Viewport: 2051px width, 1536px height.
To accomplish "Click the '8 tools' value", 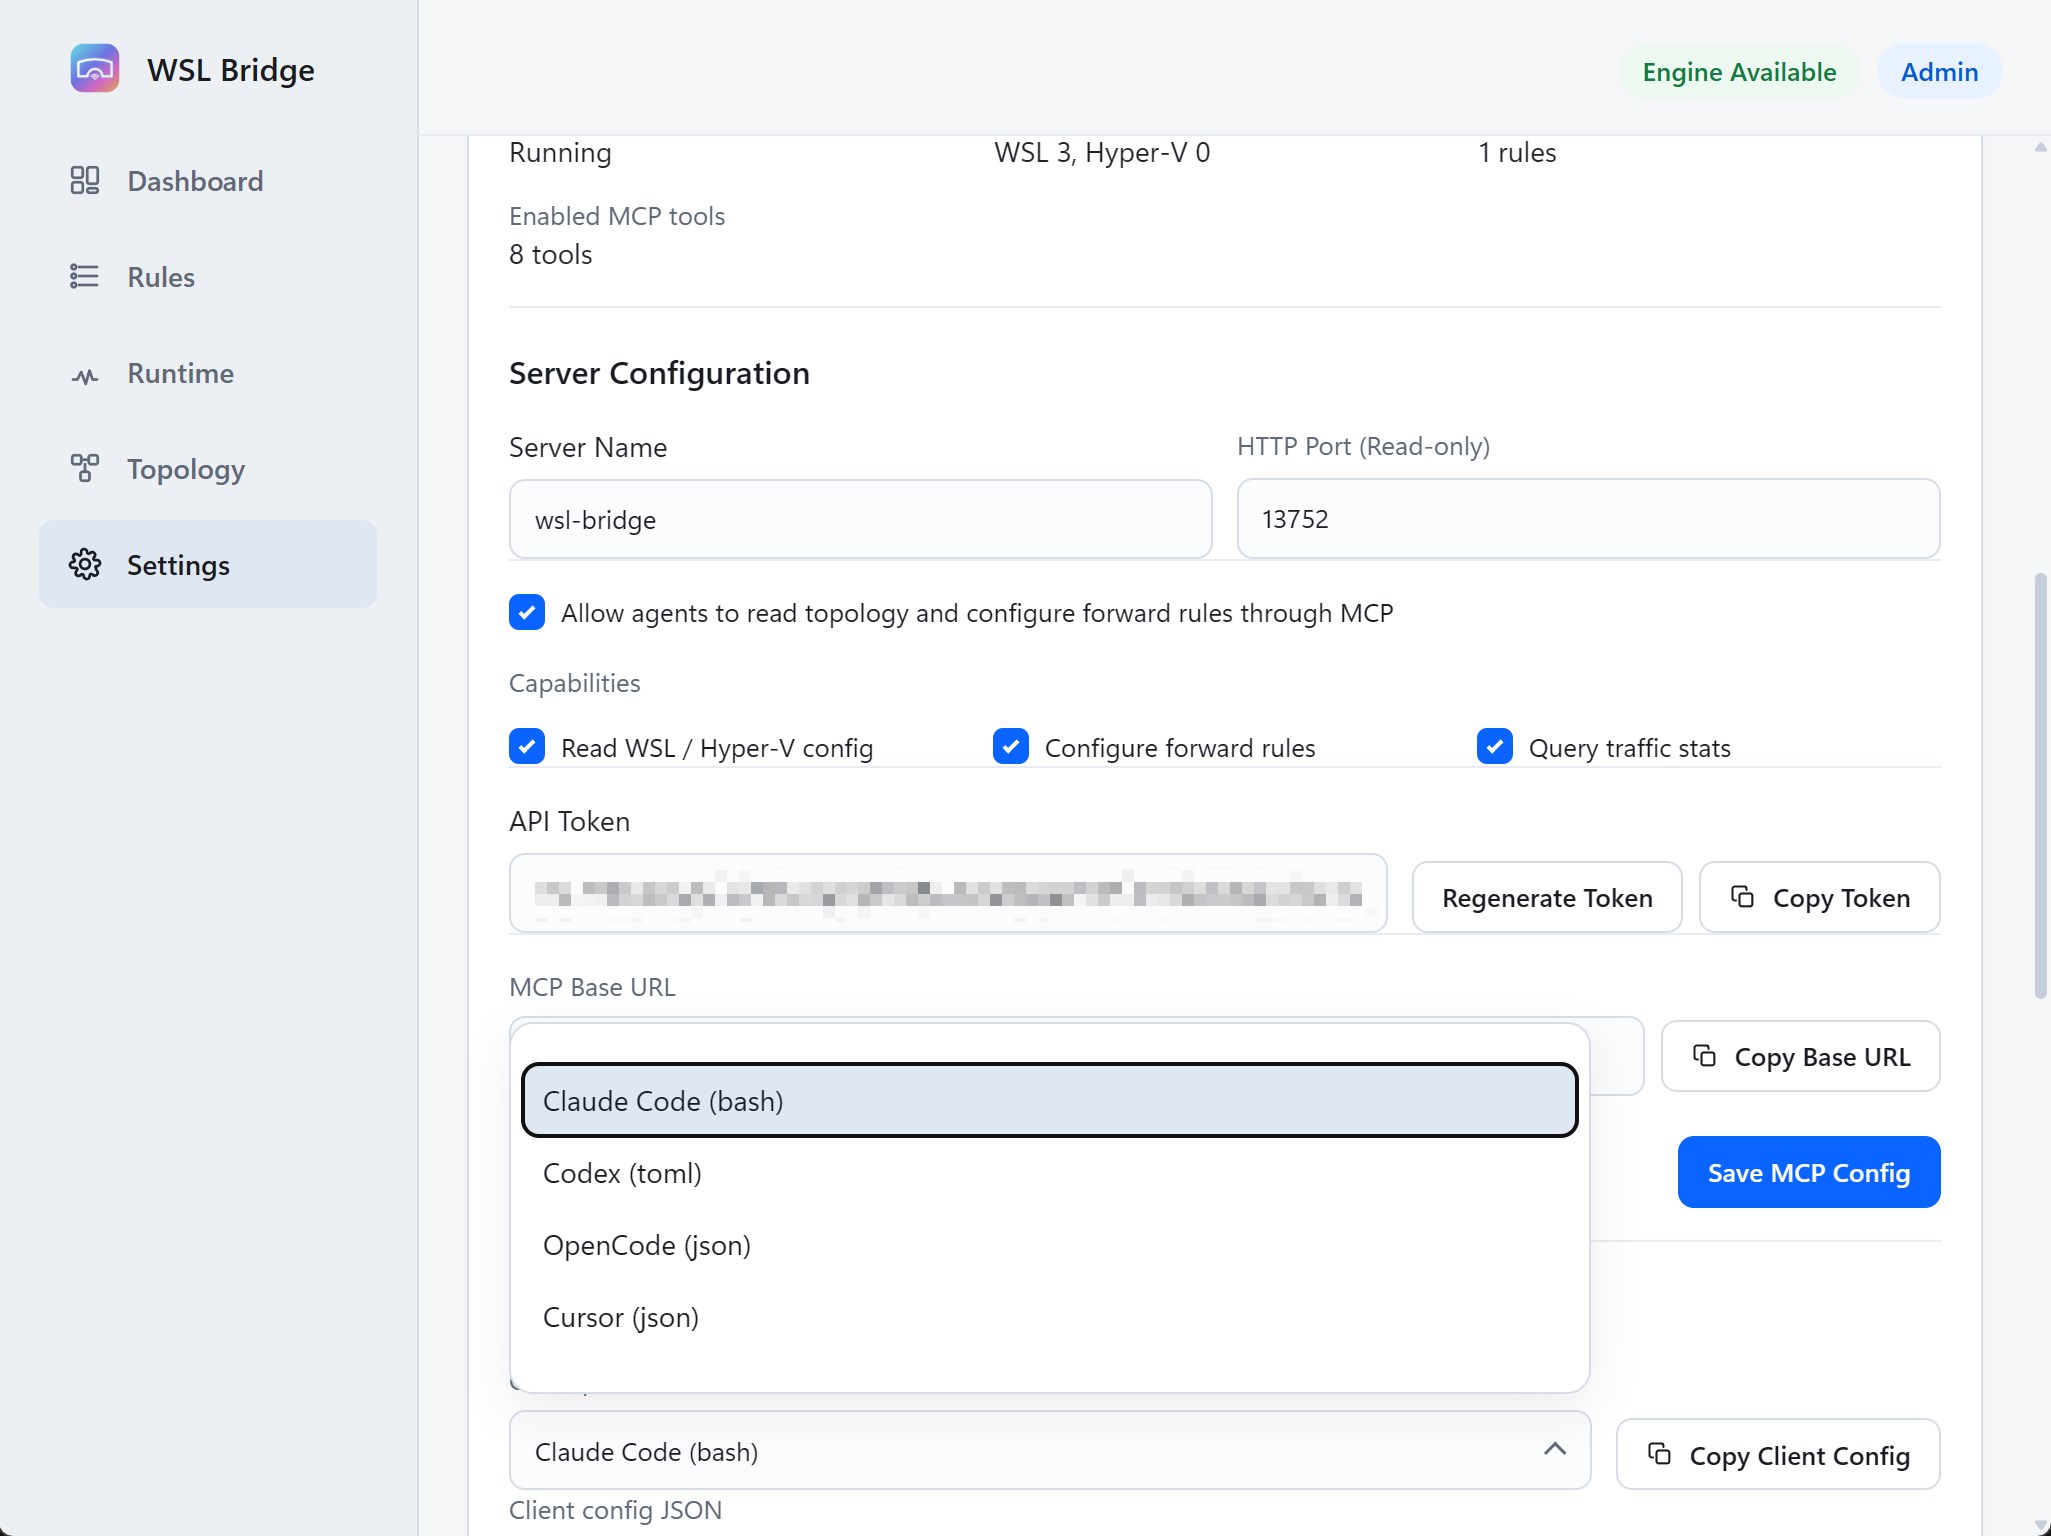I will pos(550,255).
